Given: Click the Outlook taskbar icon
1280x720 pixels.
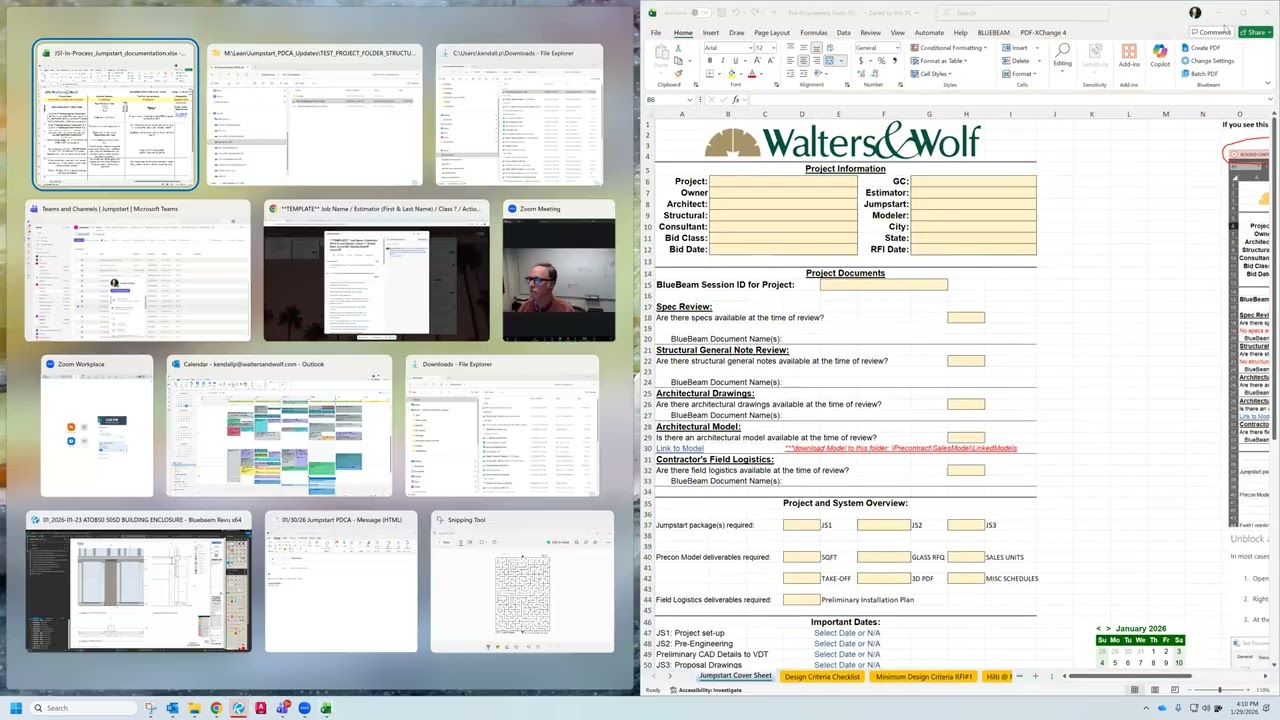Looking at the screenshot, I should click(x=172, y=708).
